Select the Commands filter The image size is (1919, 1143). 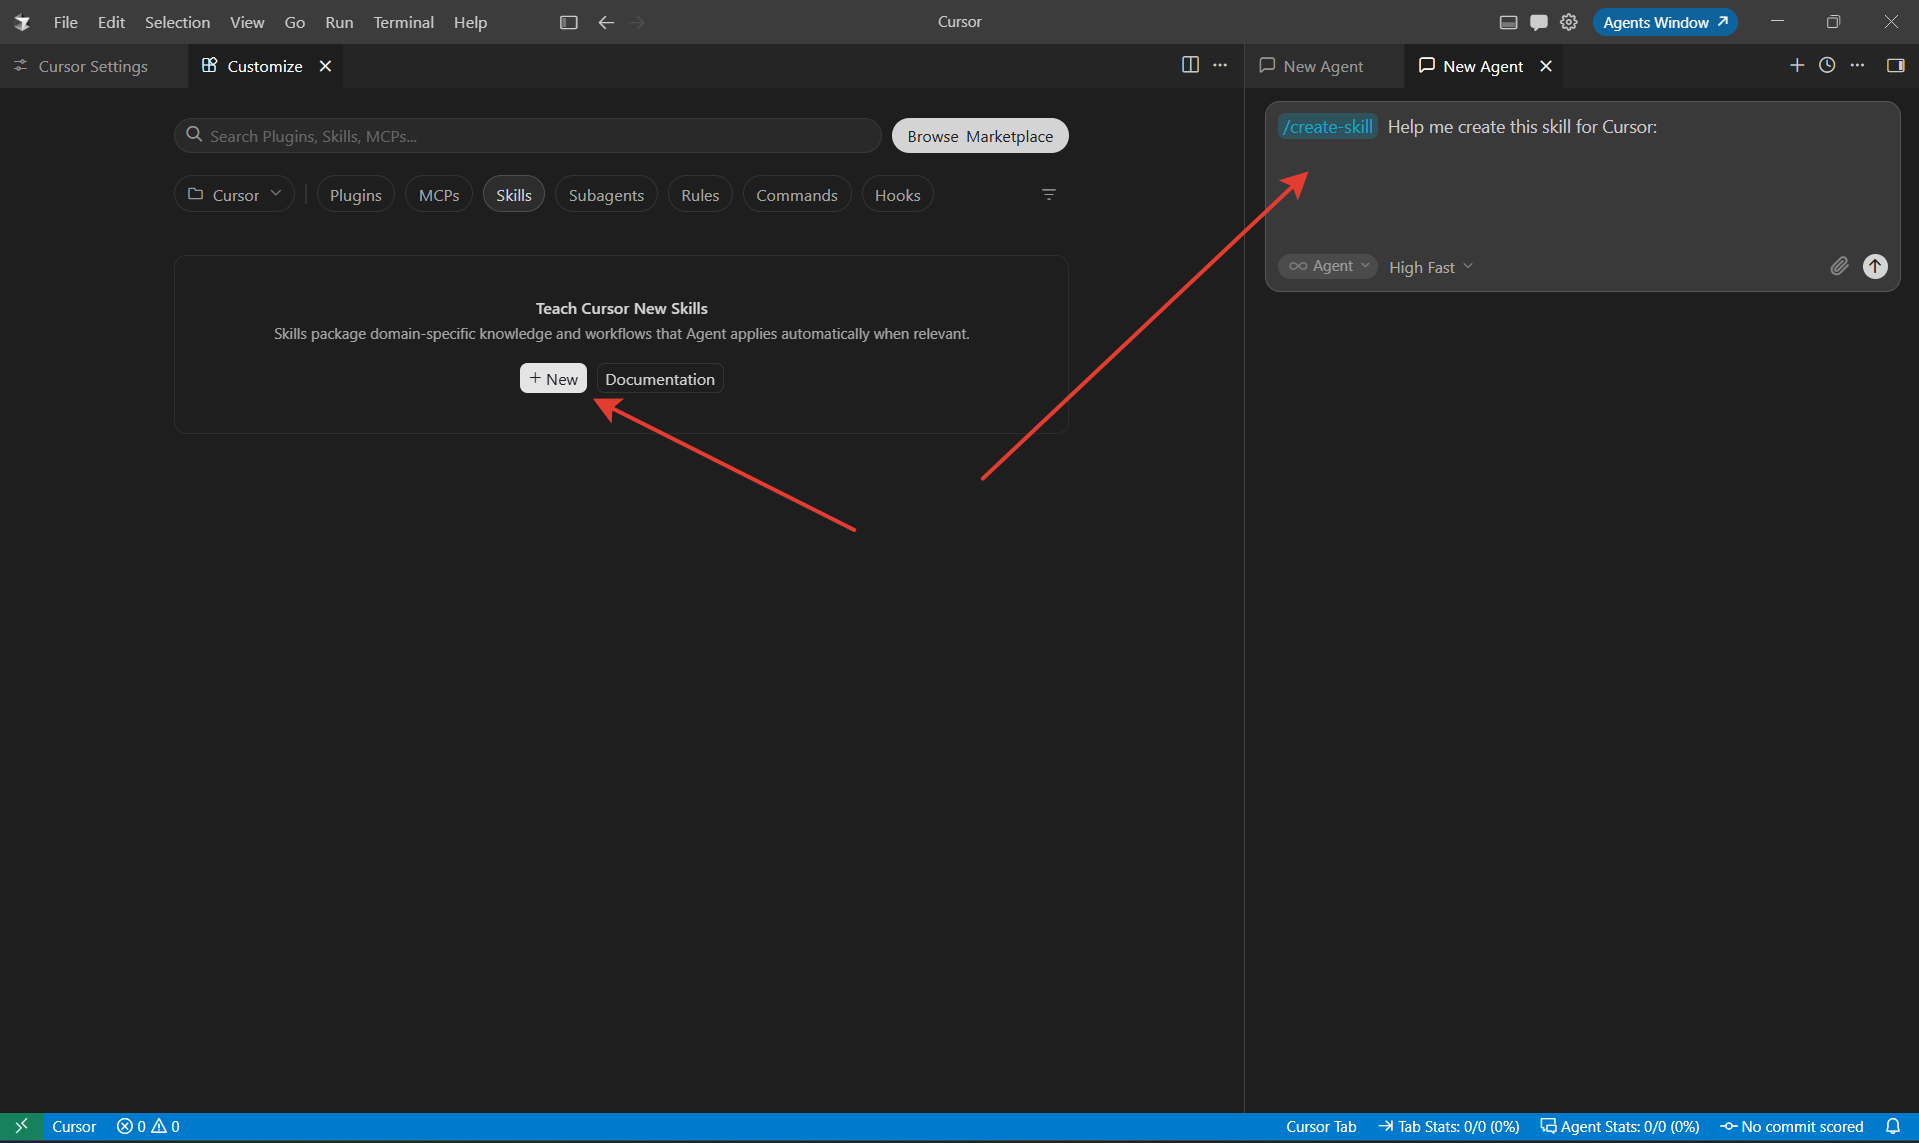coord(797,195)
